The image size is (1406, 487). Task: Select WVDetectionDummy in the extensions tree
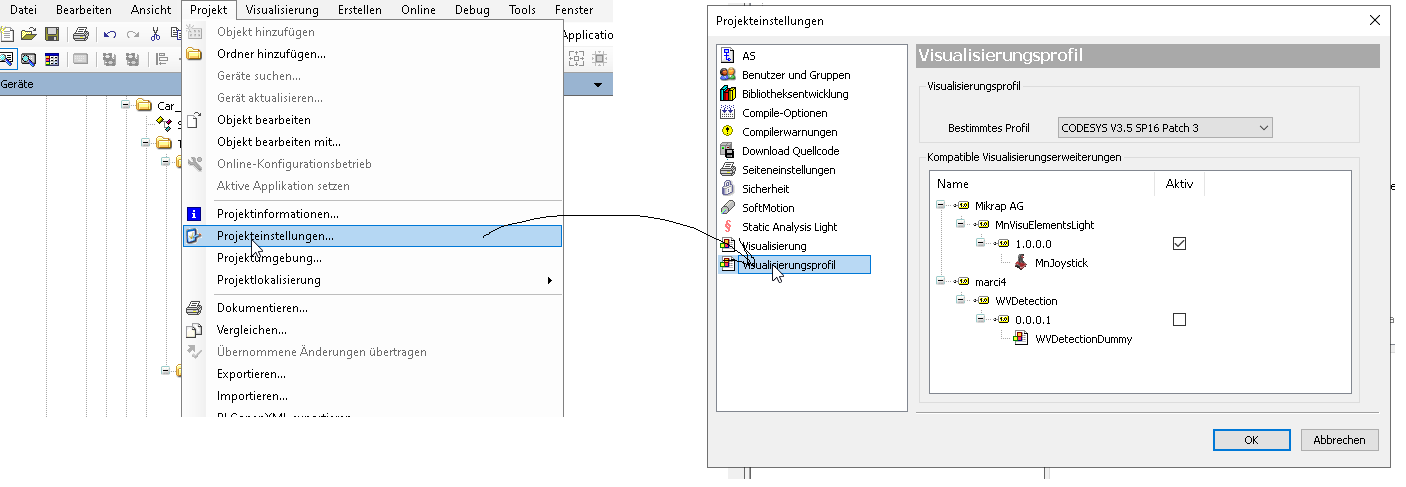tap(1083, 339)
